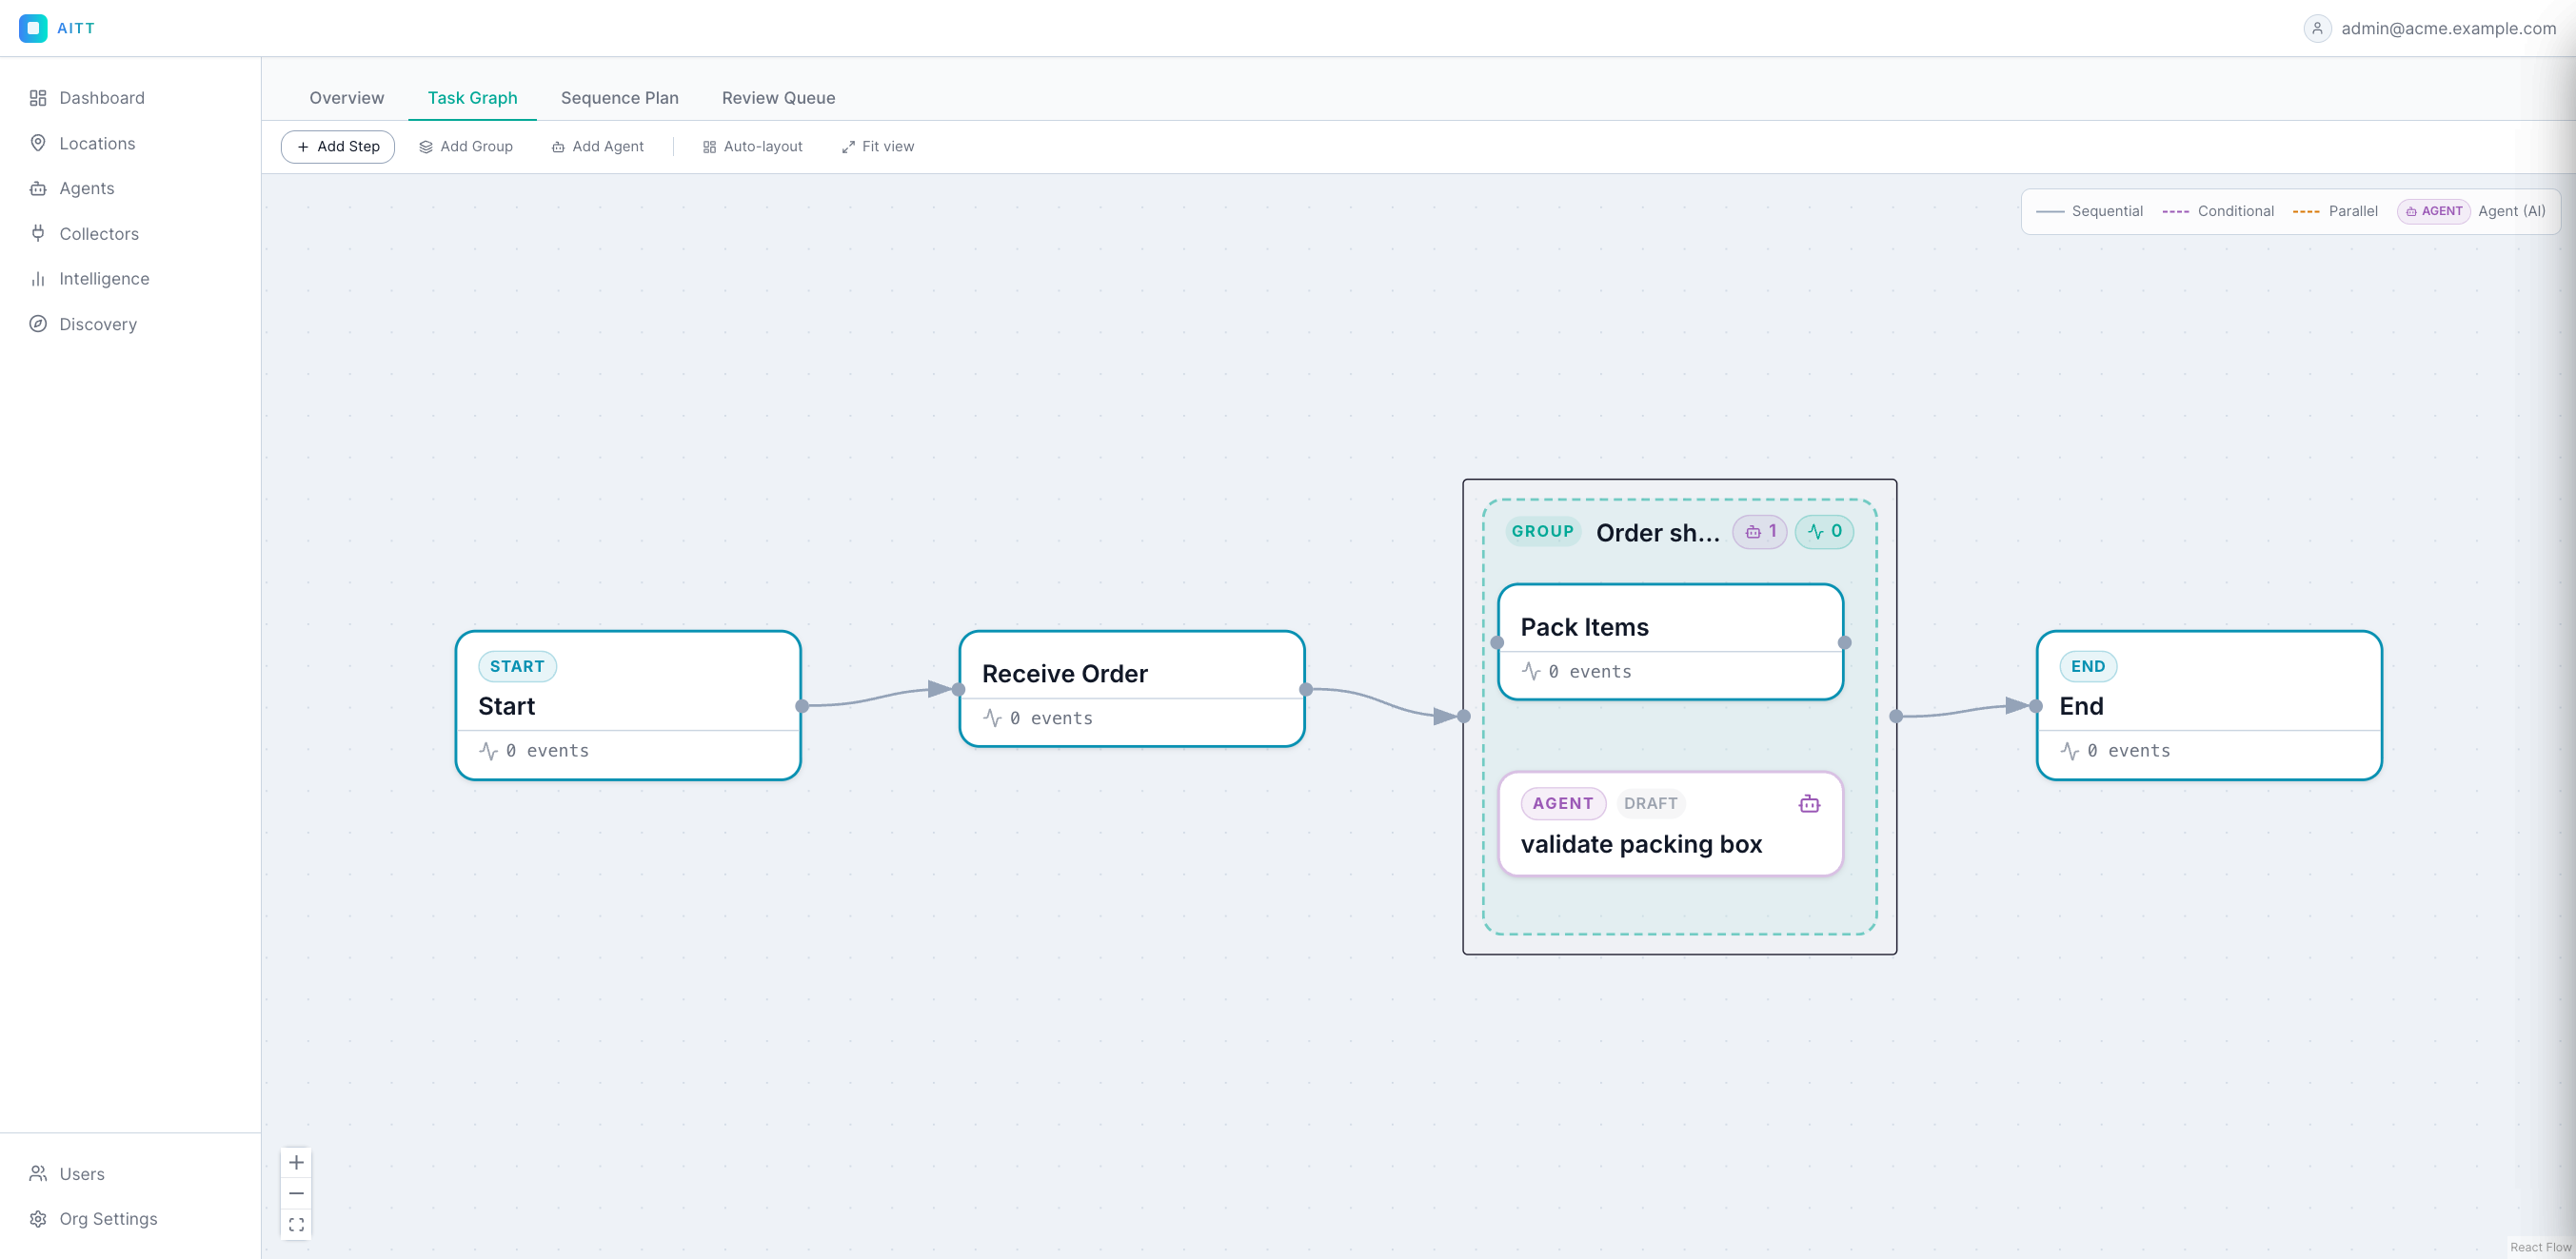Click admin@acme.example.com account label

tap(2448, 28)
